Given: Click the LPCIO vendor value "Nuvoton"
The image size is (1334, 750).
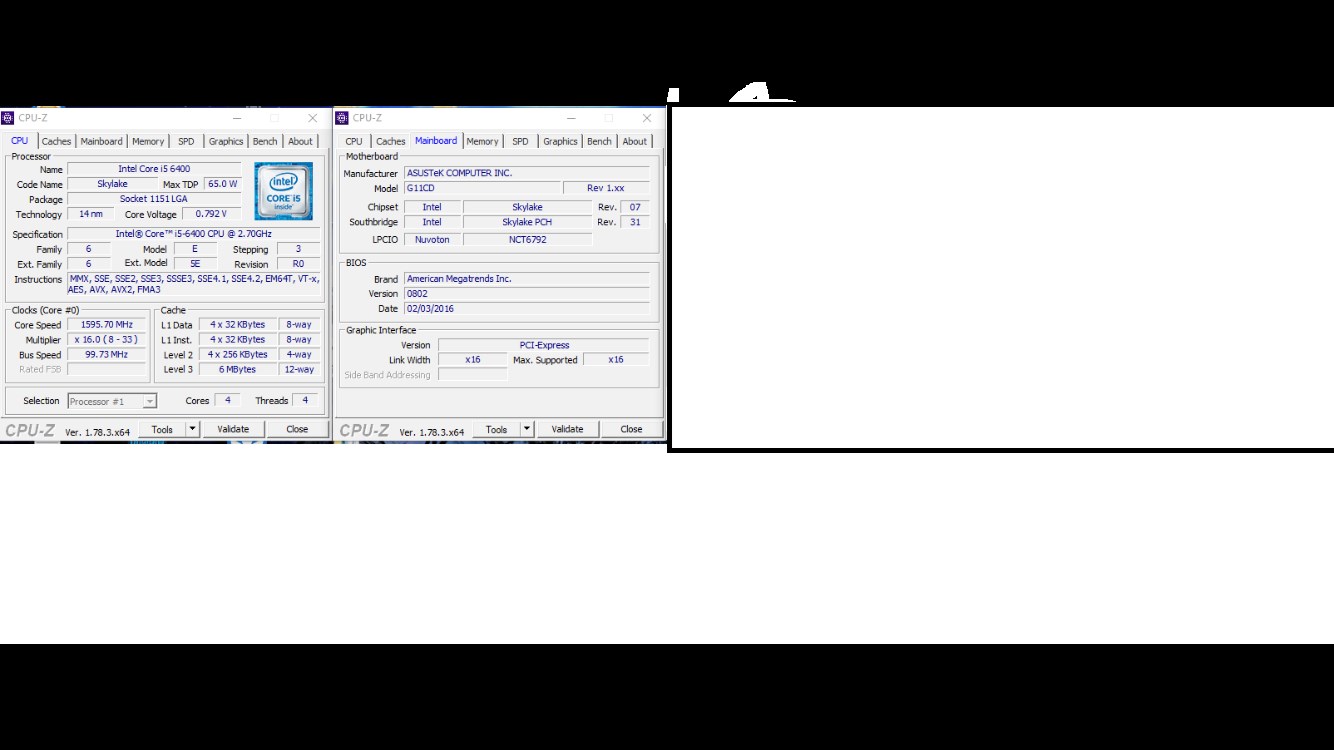Looking at the screenshot, I should click(x=432, y=240).
